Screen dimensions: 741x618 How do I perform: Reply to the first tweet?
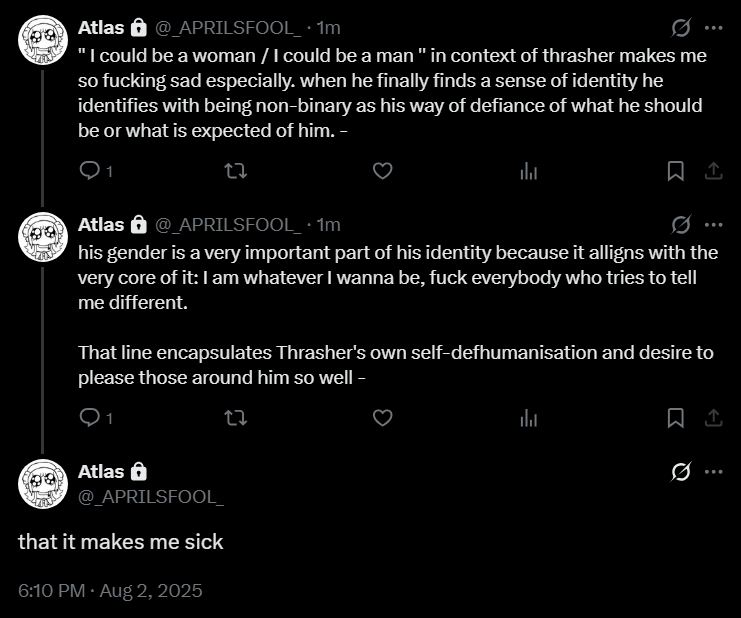(x=90, y=171)
